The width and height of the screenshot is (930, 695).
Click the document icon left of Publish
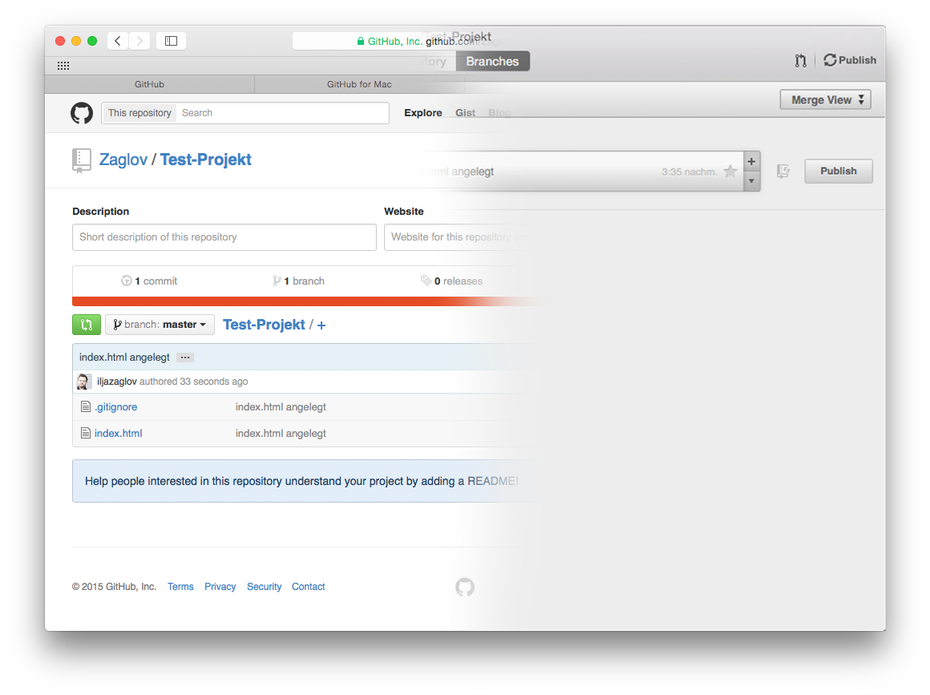(x=784, y=171)
